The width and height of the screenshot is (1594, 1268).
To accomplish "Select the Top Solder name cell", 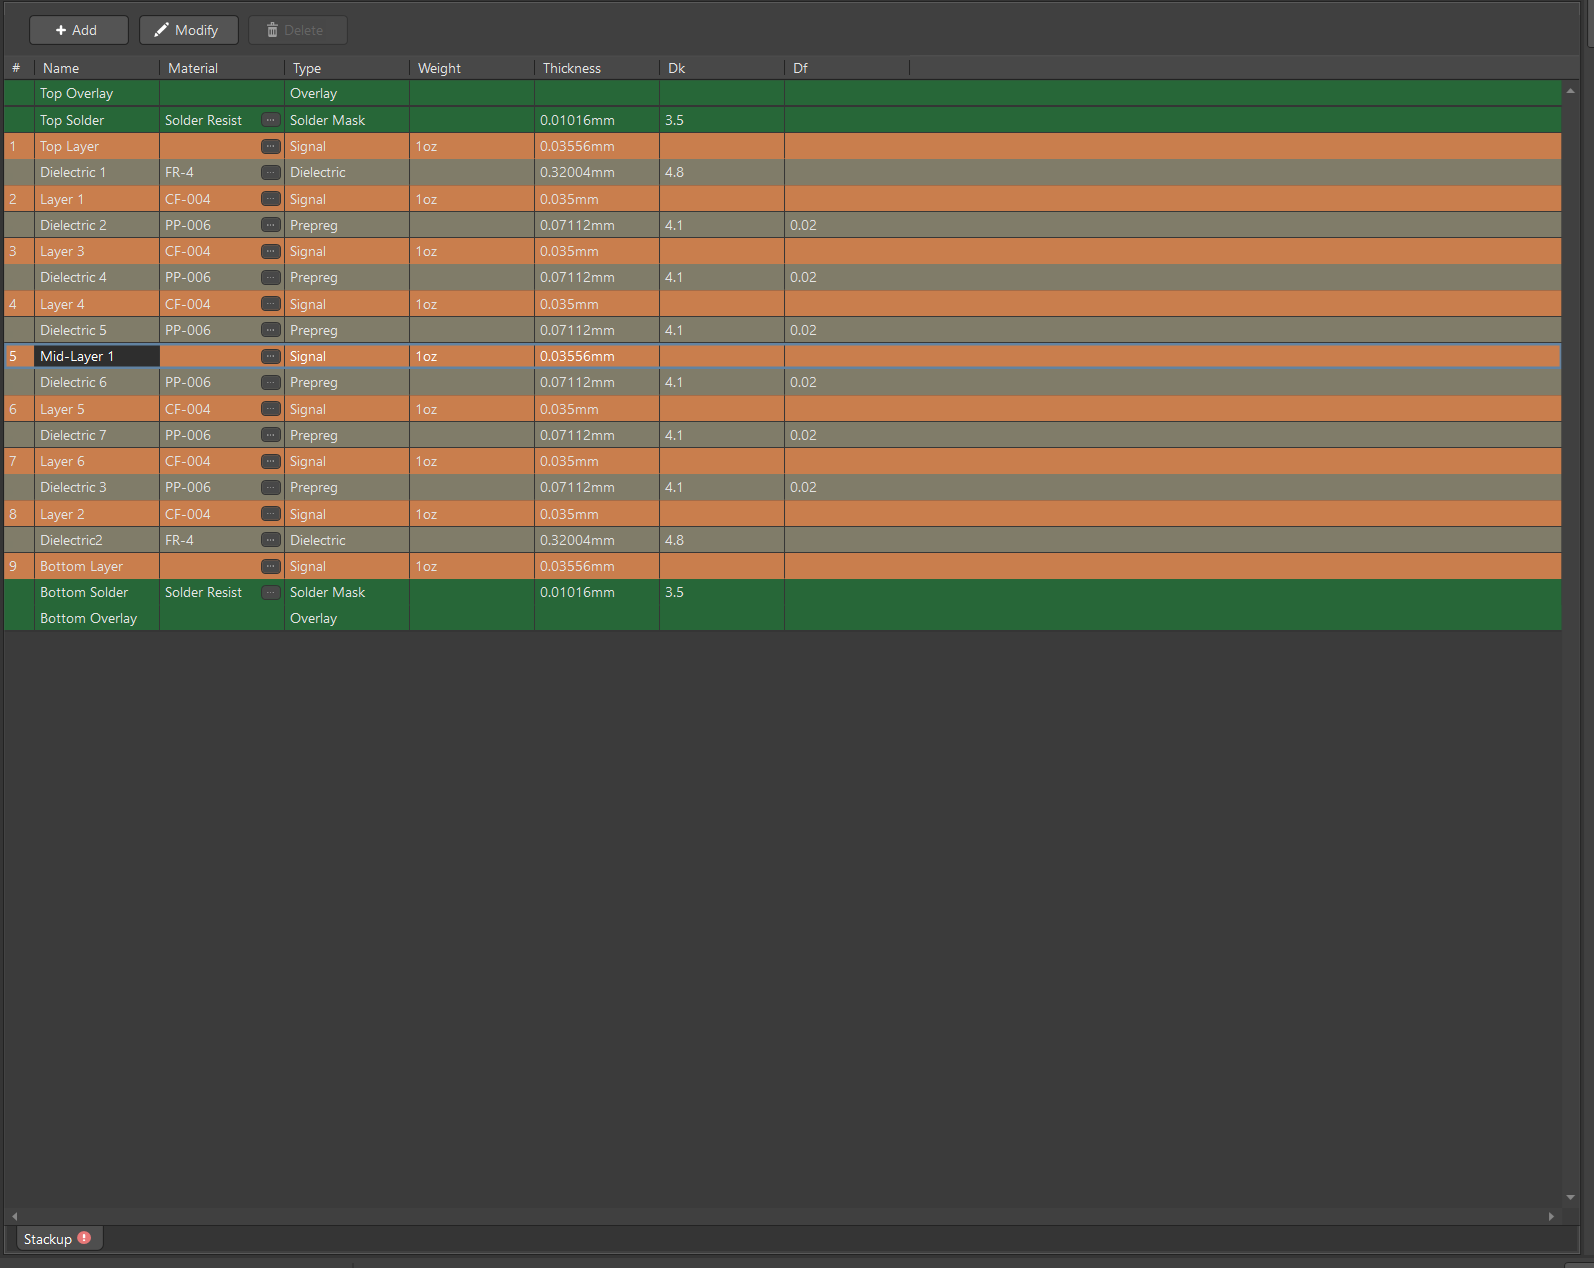I will 97,120.
